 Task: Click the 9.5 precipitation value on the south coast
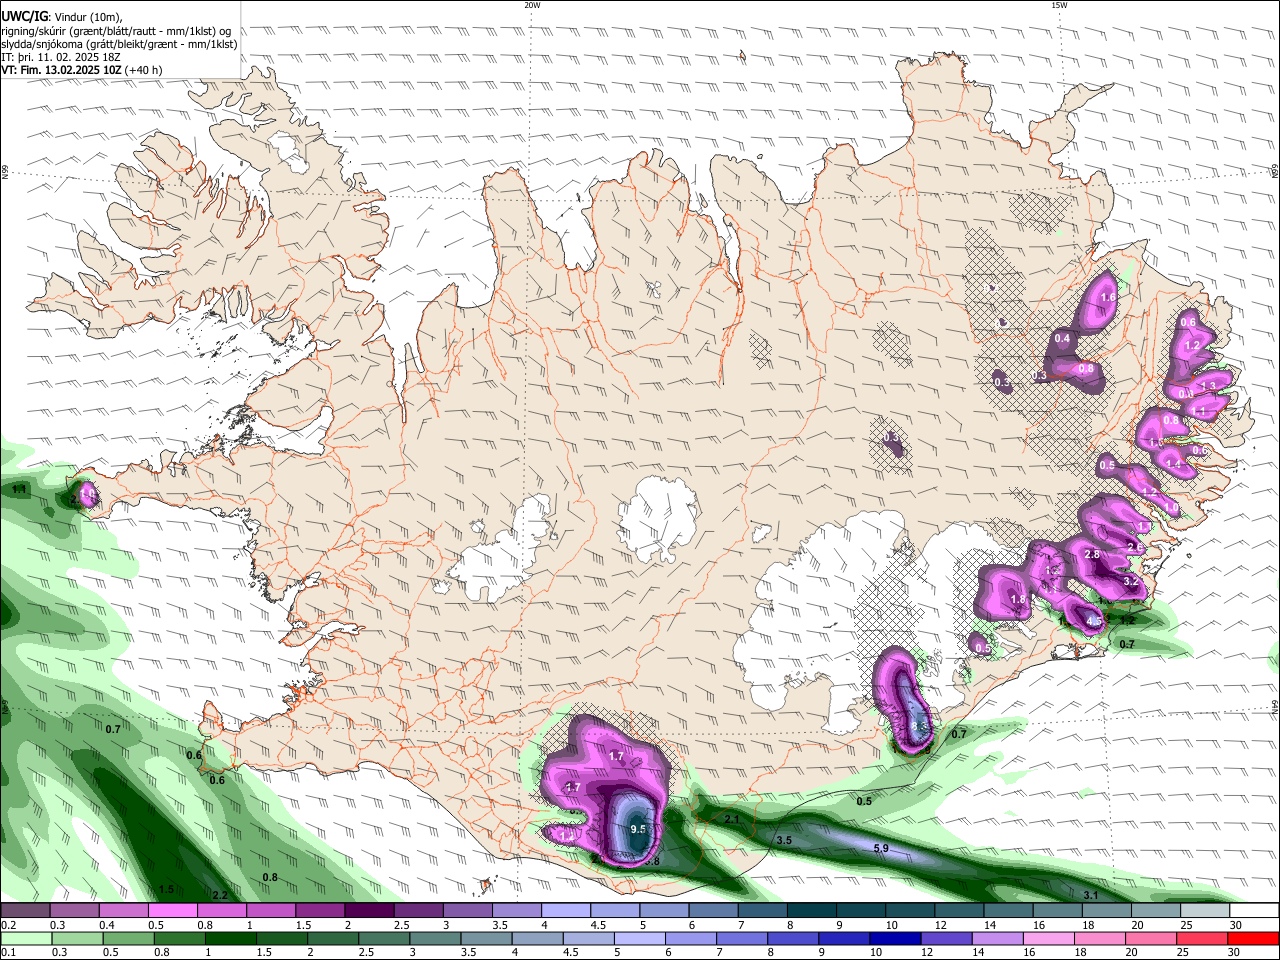[x=639, y=829]
